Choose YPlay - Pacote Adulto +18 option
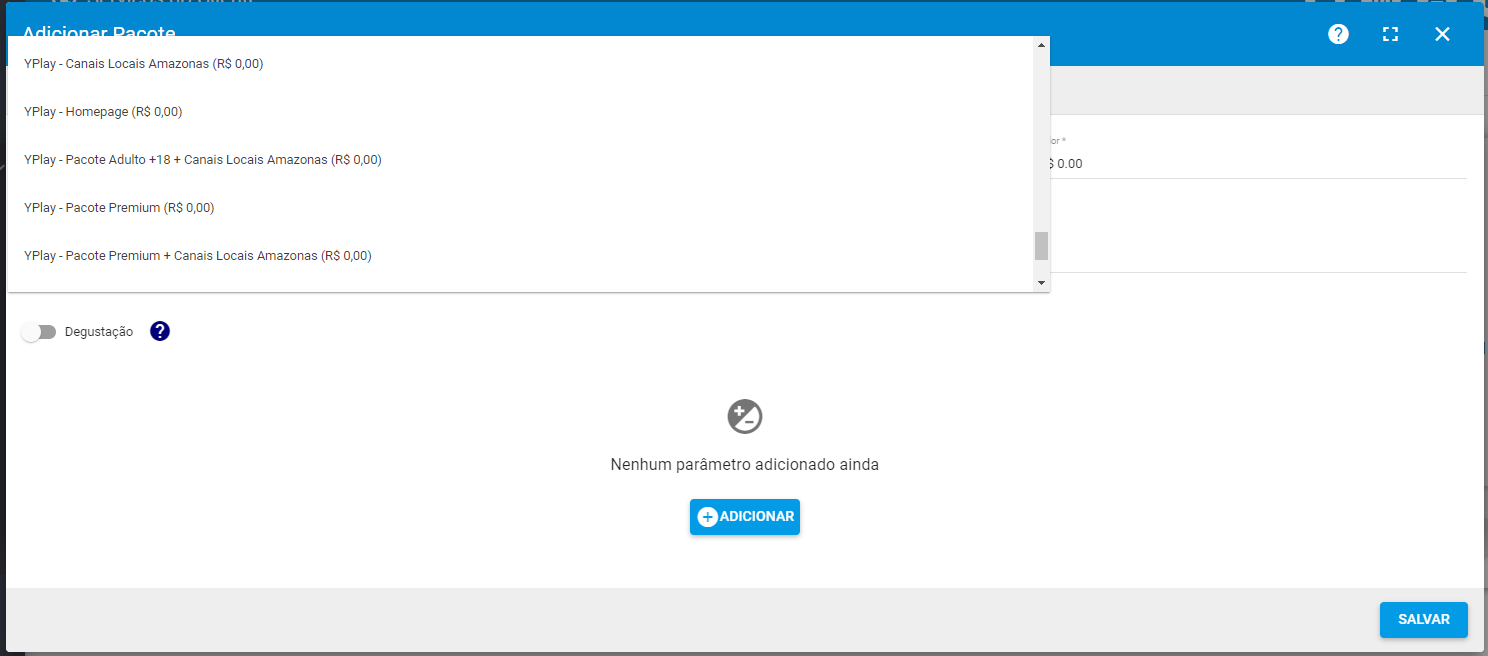This screenshot has width=1488, height=656. [521, 160]
